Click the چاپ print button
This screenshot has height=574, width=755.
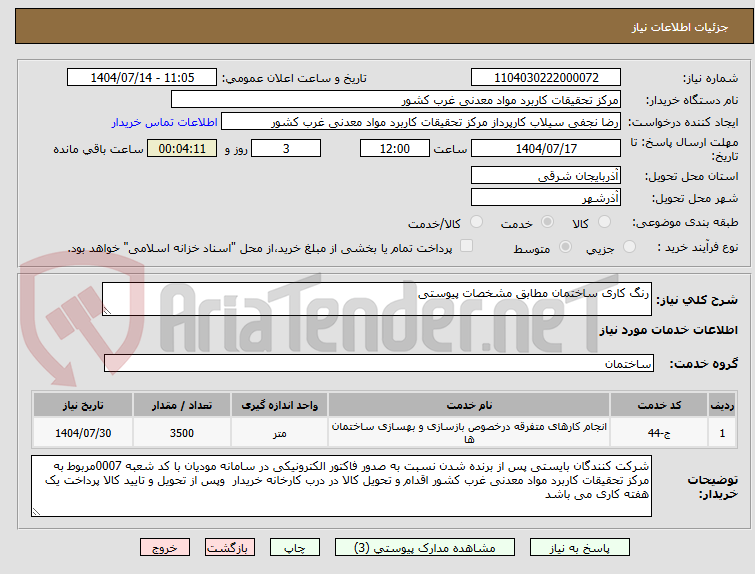(295, 548)
